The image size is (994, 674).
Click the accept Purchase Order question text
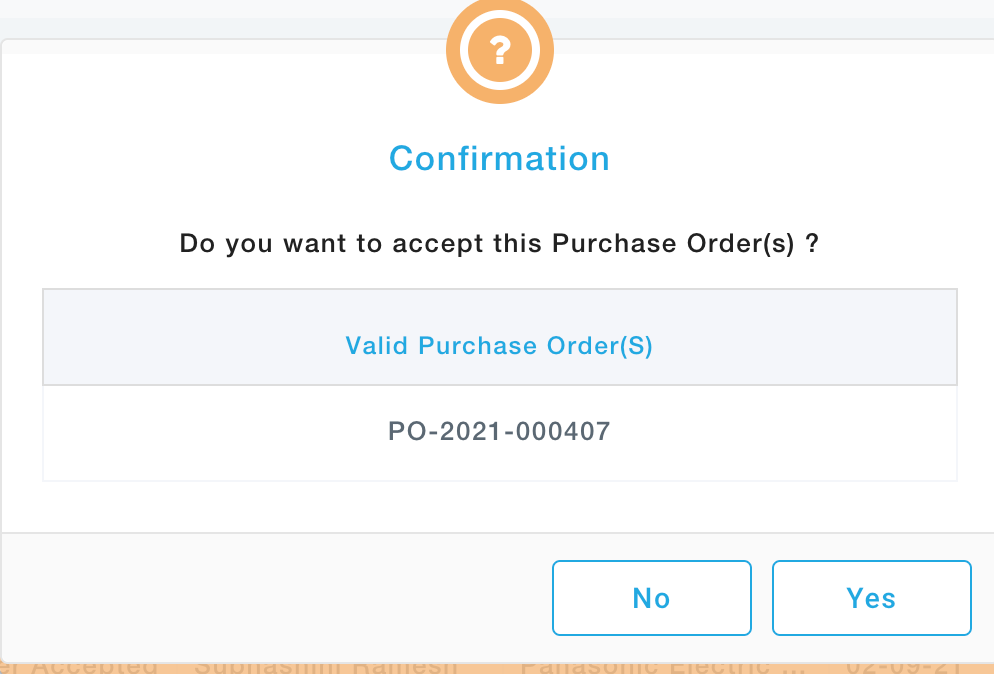coord(499,243)
